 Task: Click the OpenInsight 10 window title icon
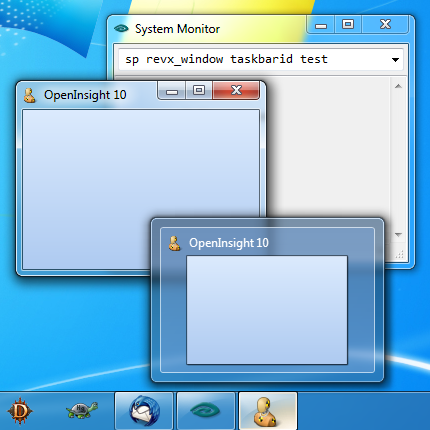tap(30, 95)
